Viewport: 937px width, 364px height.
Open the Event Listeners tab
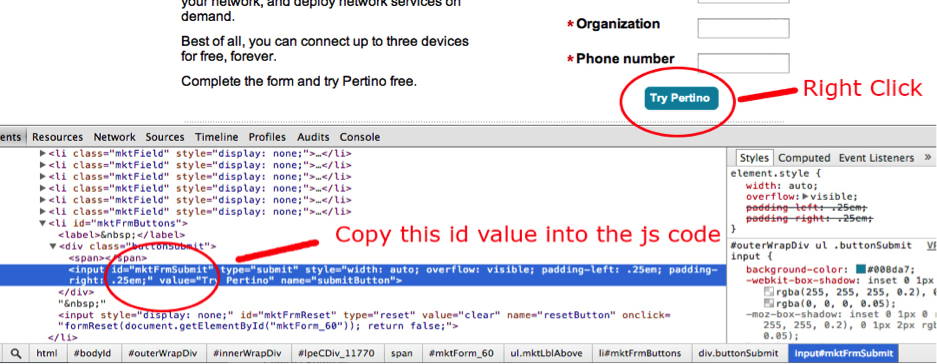point(876,158)
